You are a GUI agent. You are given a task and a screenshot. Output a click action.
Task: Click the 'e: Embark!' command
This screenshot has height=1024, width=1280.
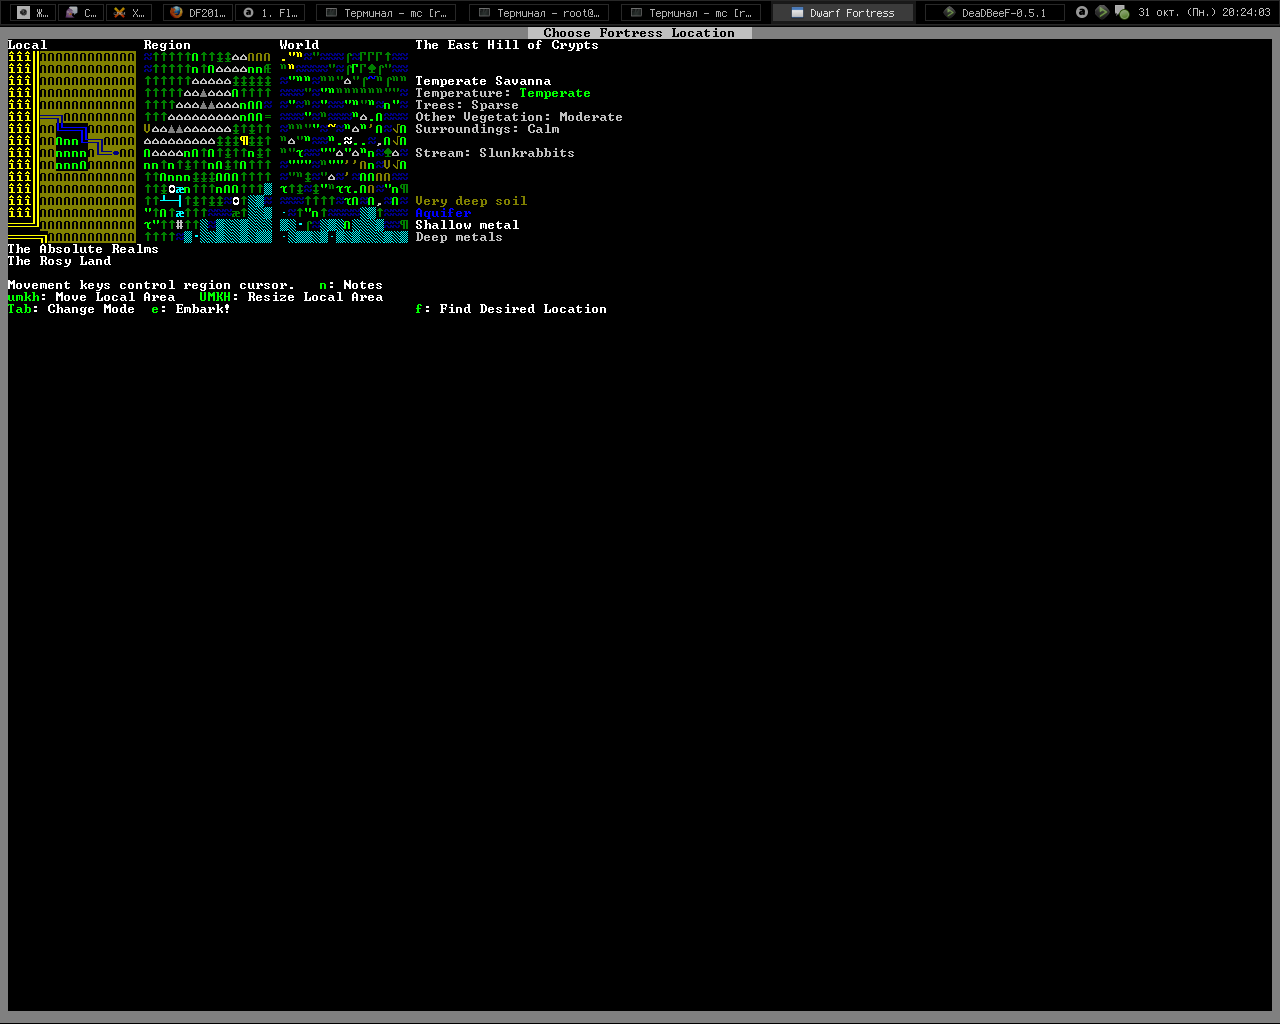[192, 309]
